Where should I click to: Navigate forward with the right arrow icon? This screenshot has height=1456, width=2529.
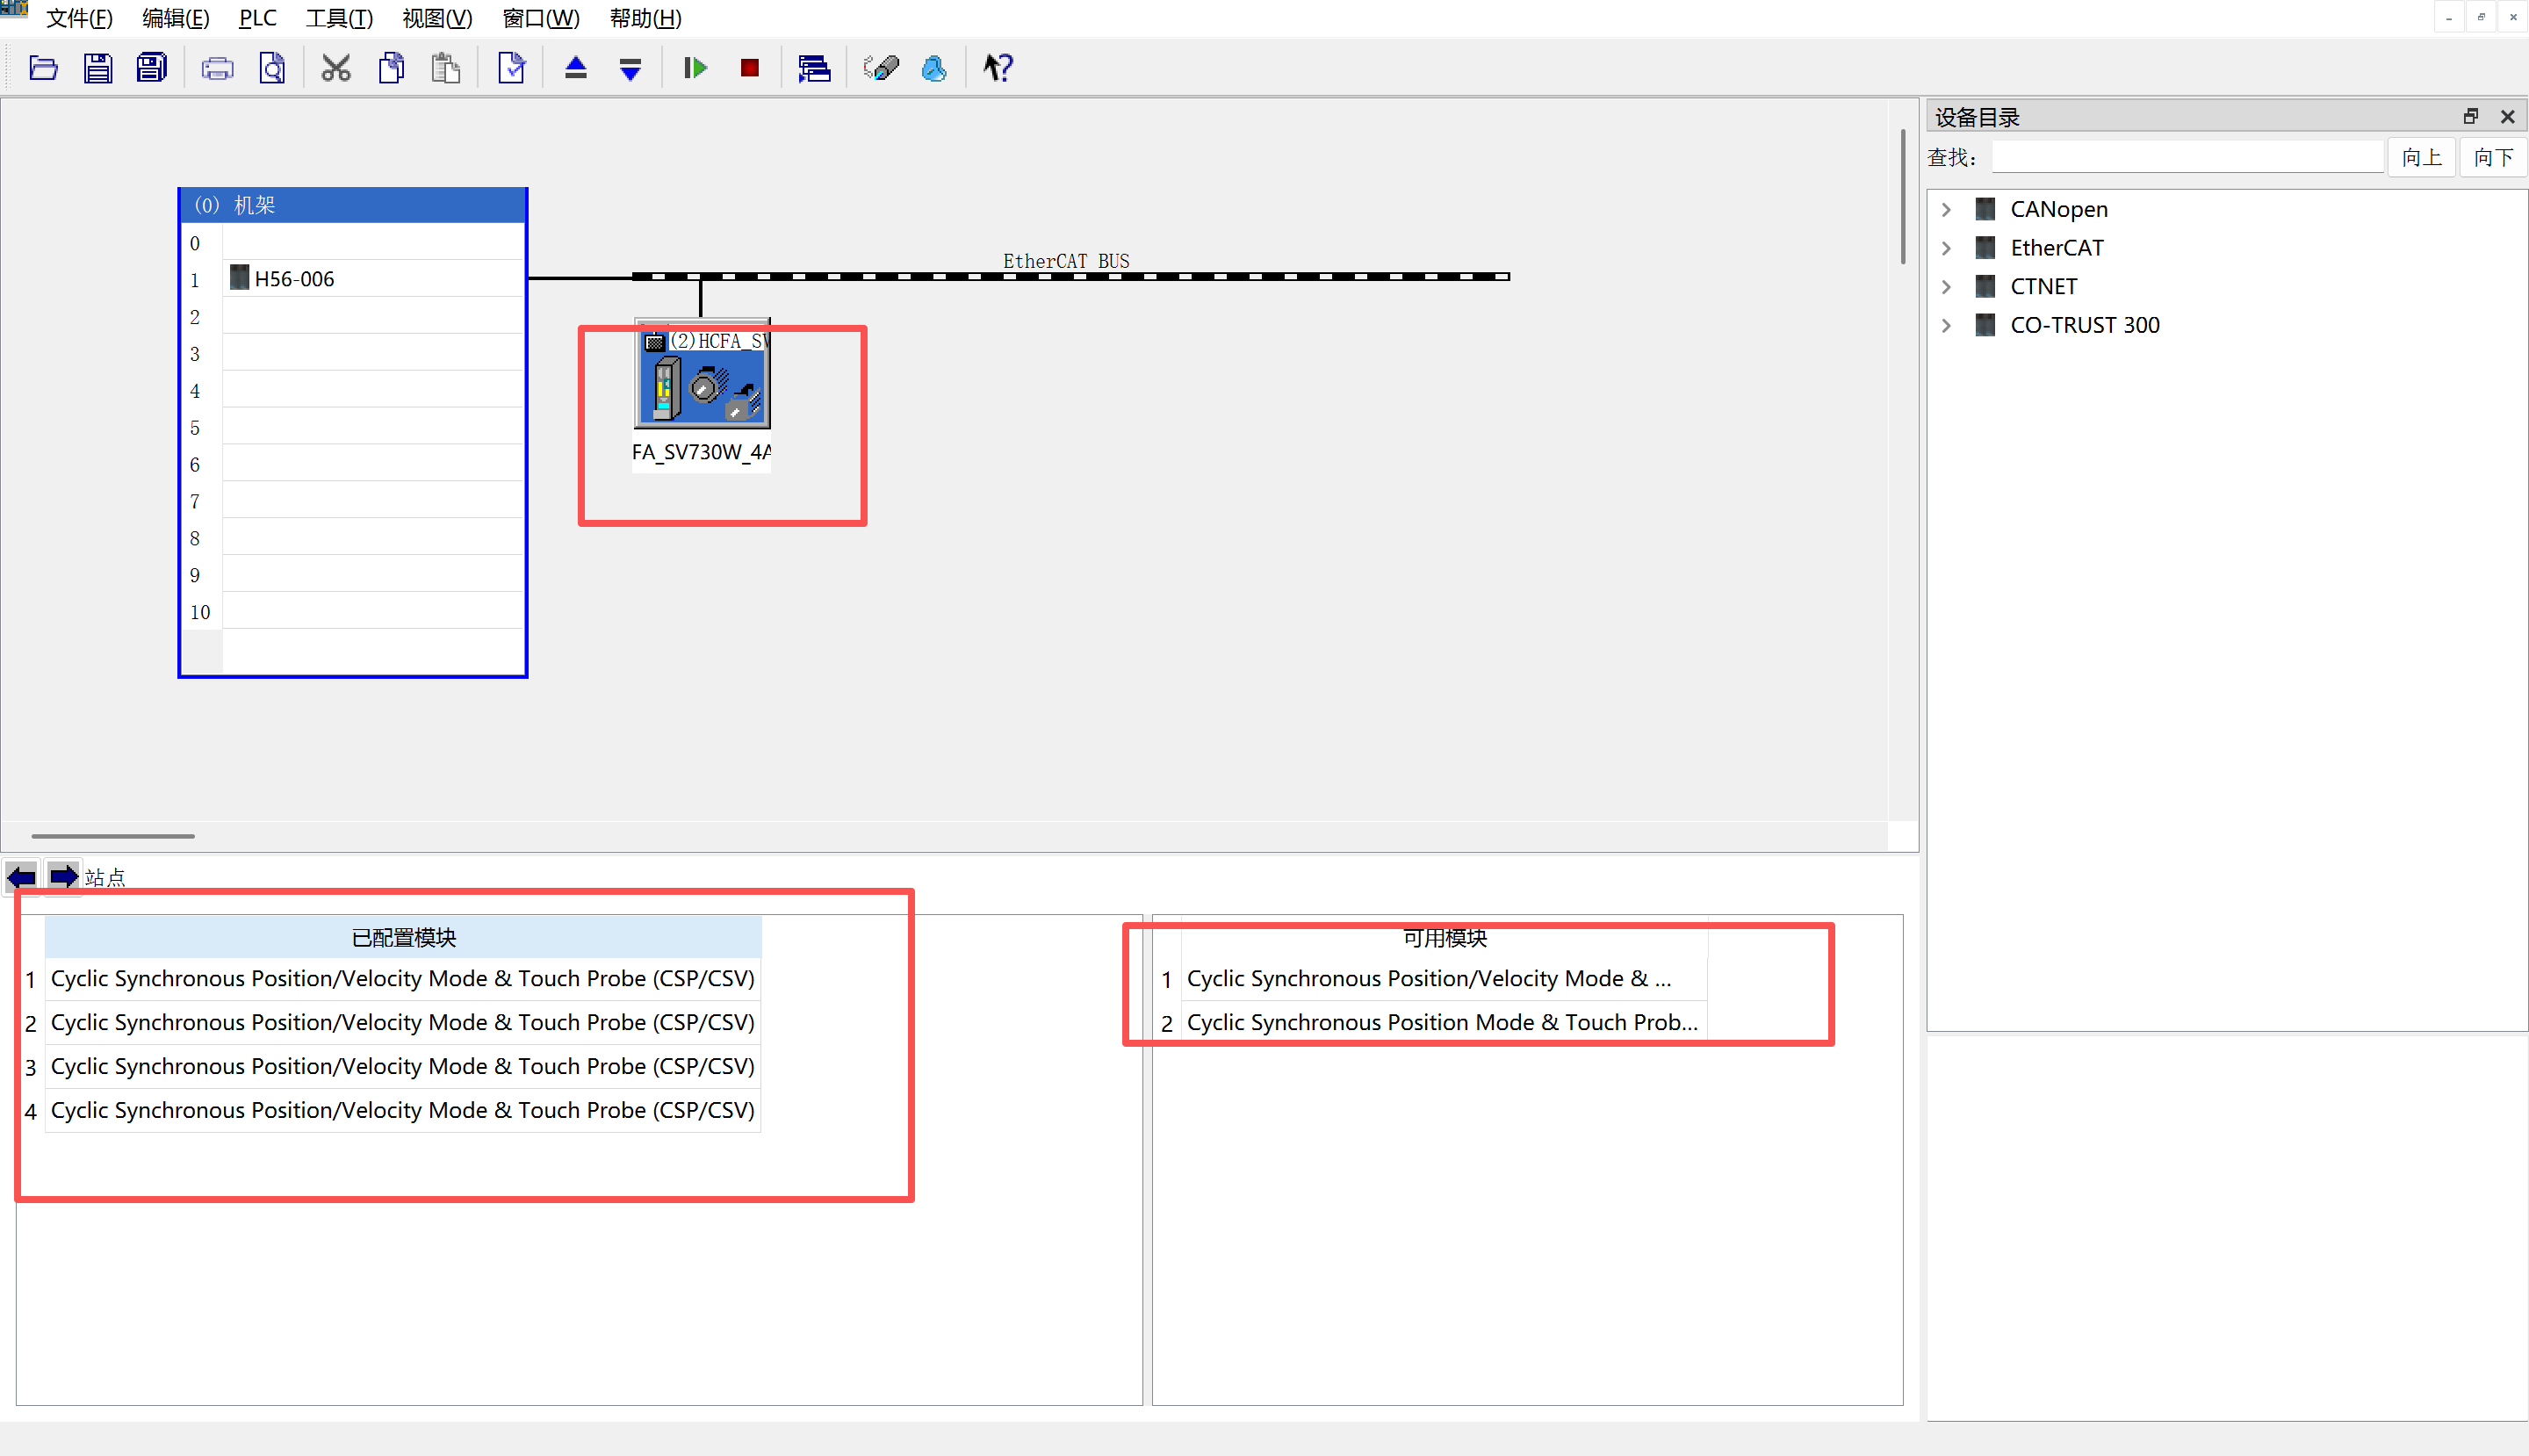click(64, 877)
